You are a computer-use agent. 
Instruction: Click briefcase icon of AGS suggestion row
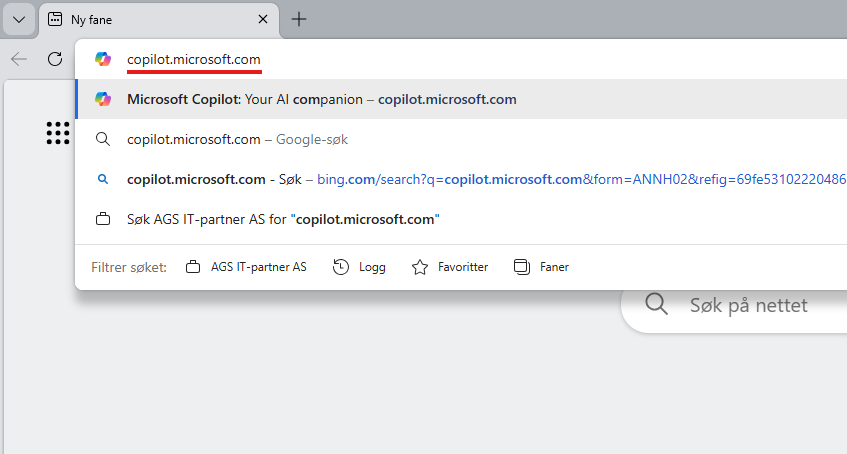pos(103,219)
